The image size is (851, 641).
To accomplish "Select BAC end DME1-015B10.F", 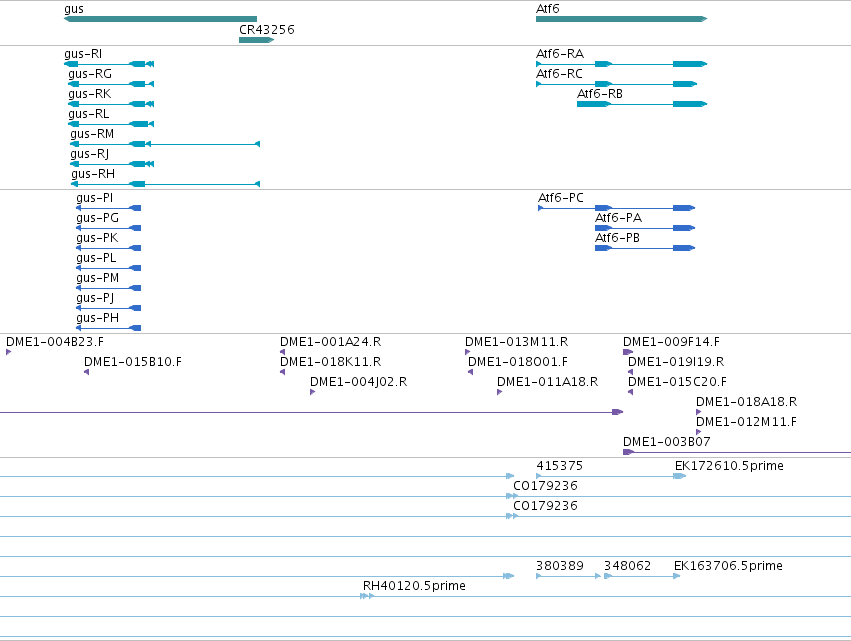I will [133, 363].
